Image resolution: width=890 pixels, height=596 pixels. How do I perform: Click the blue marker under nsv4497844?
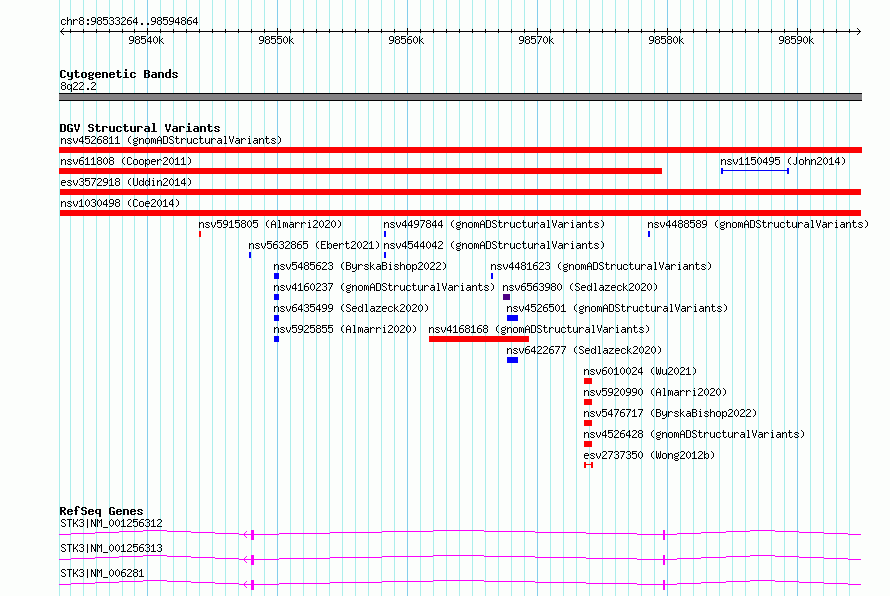point(385,234)
